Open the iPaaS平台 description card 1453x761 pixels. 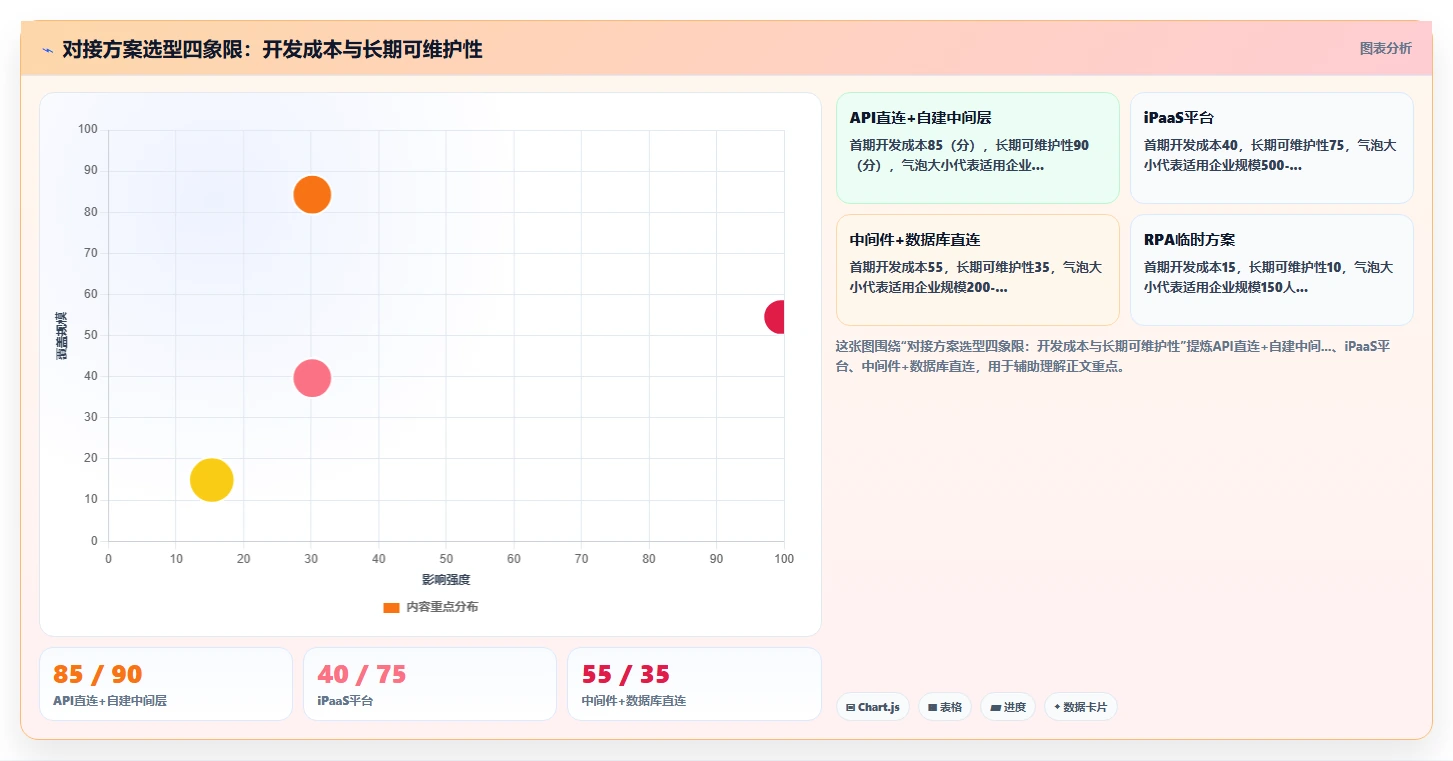click(1271, 148)
